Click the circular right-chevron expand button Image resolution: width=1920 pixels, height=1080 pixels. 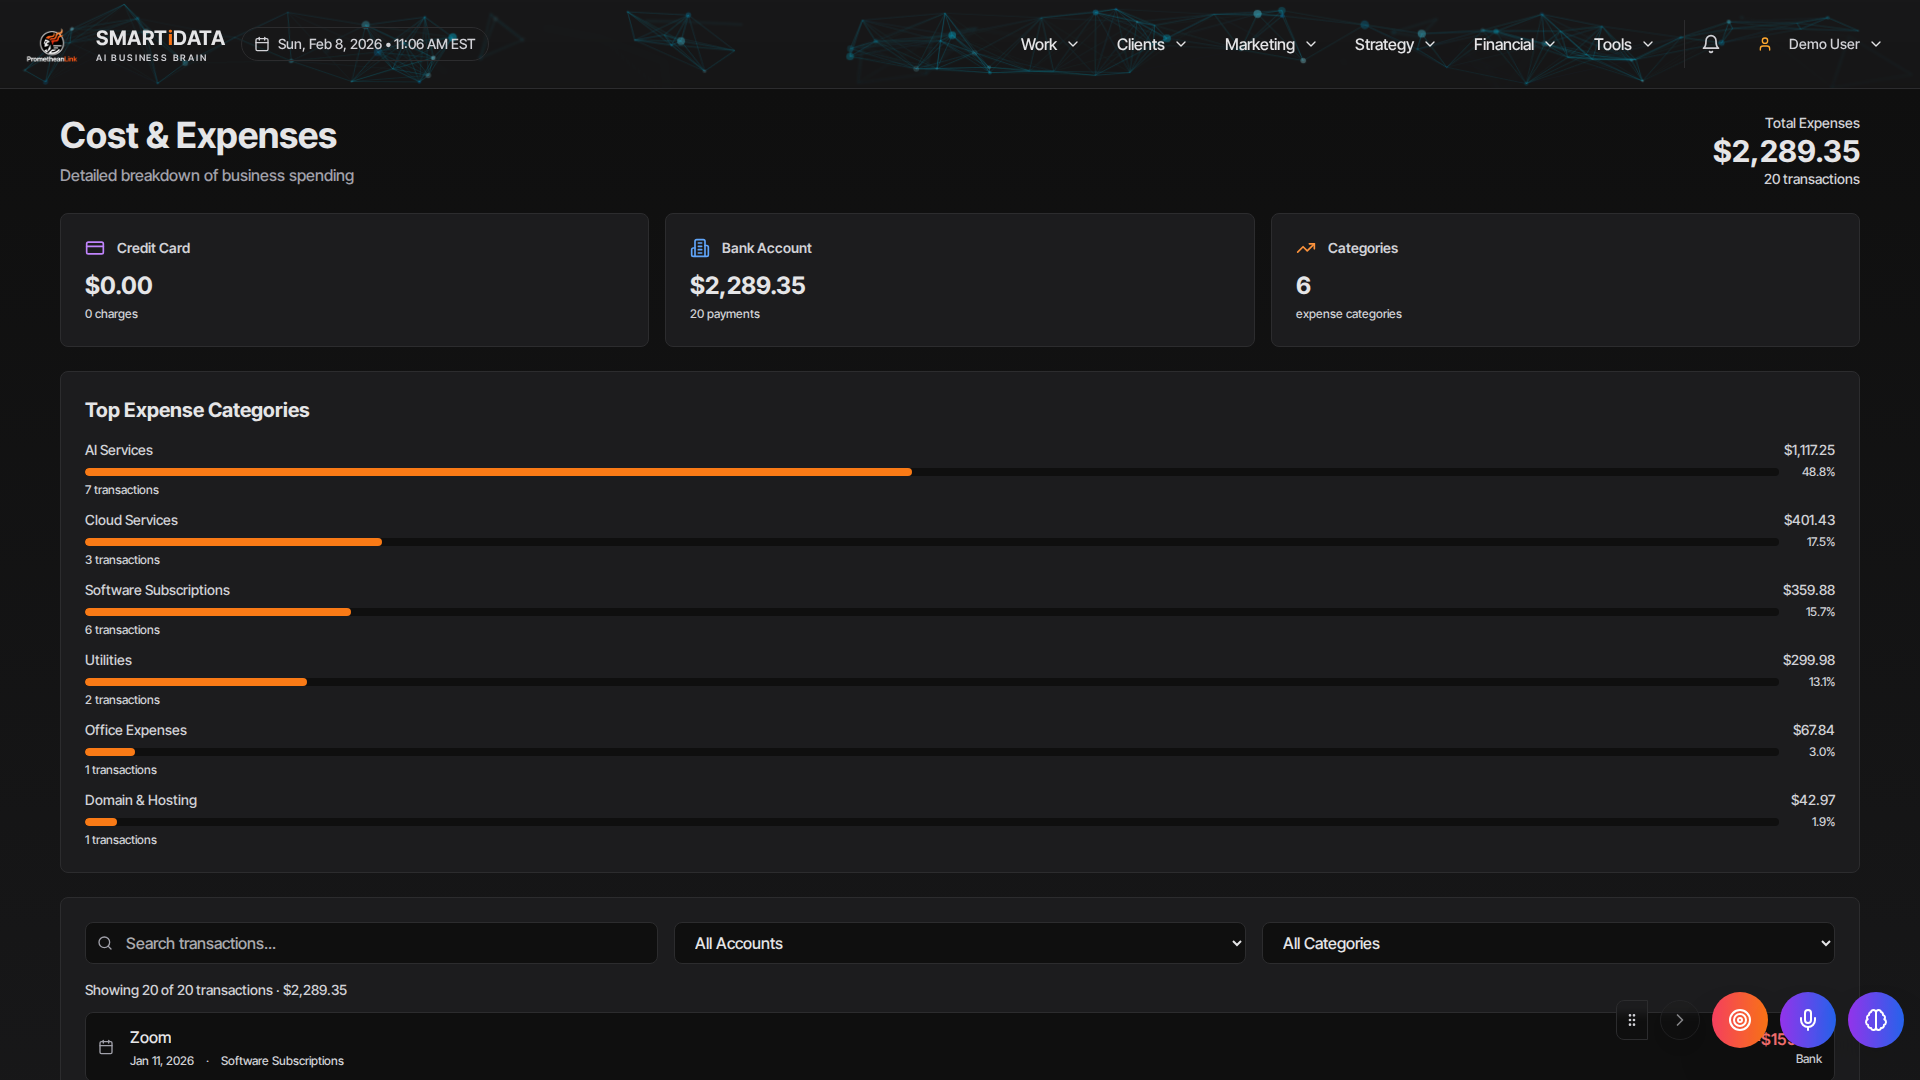1680,1020
